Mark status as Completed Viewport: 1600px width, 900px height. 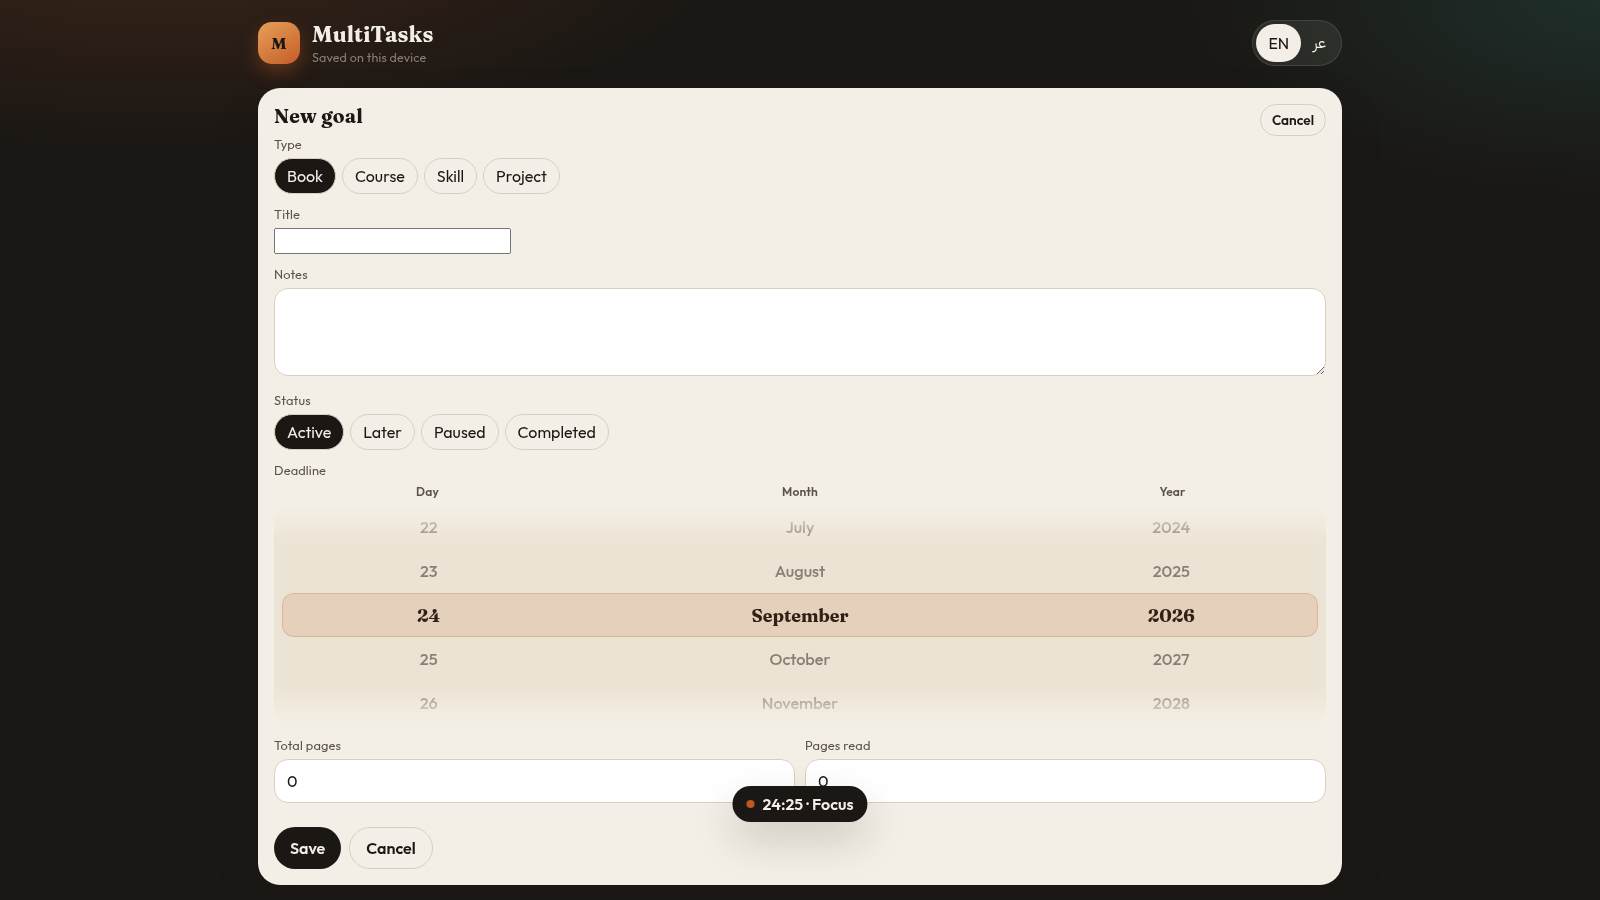[x=556, y=432]
